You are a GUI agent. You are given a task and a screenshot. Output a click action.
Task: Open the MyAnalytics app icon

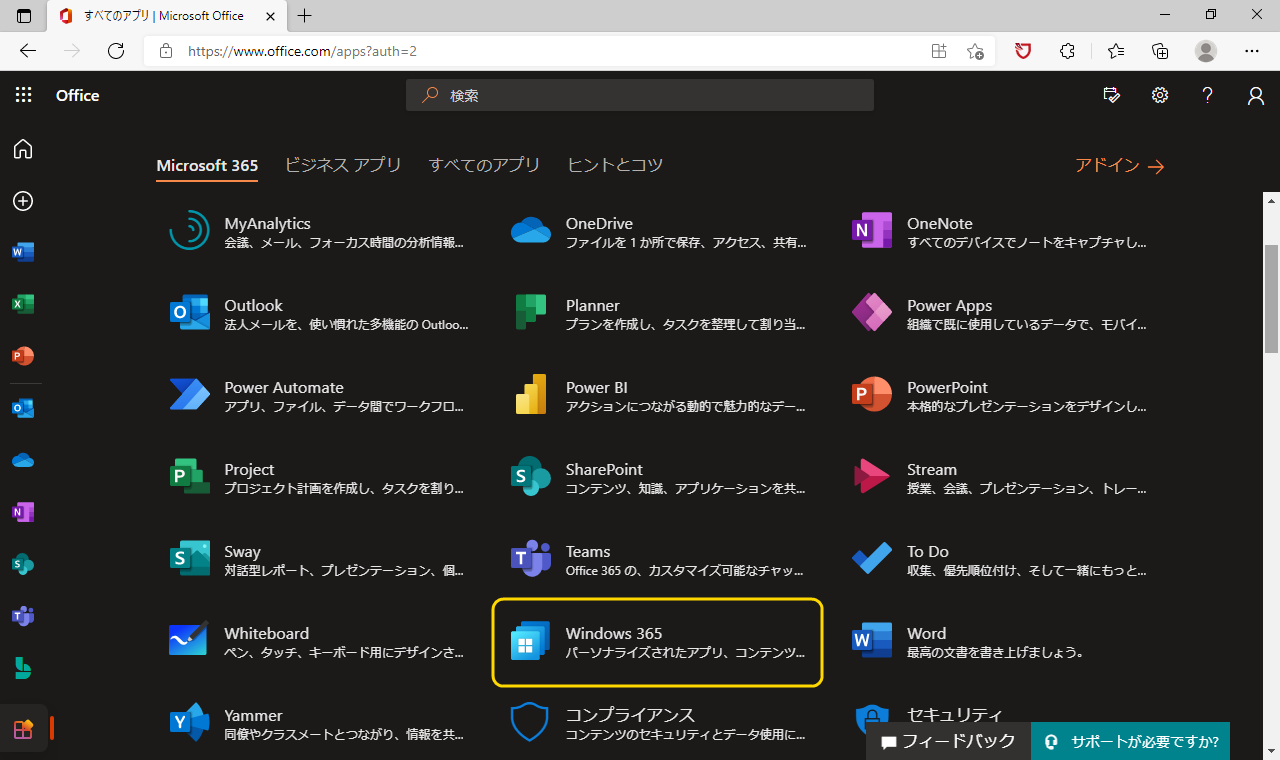pyautogui.click(x=190, y=230)
